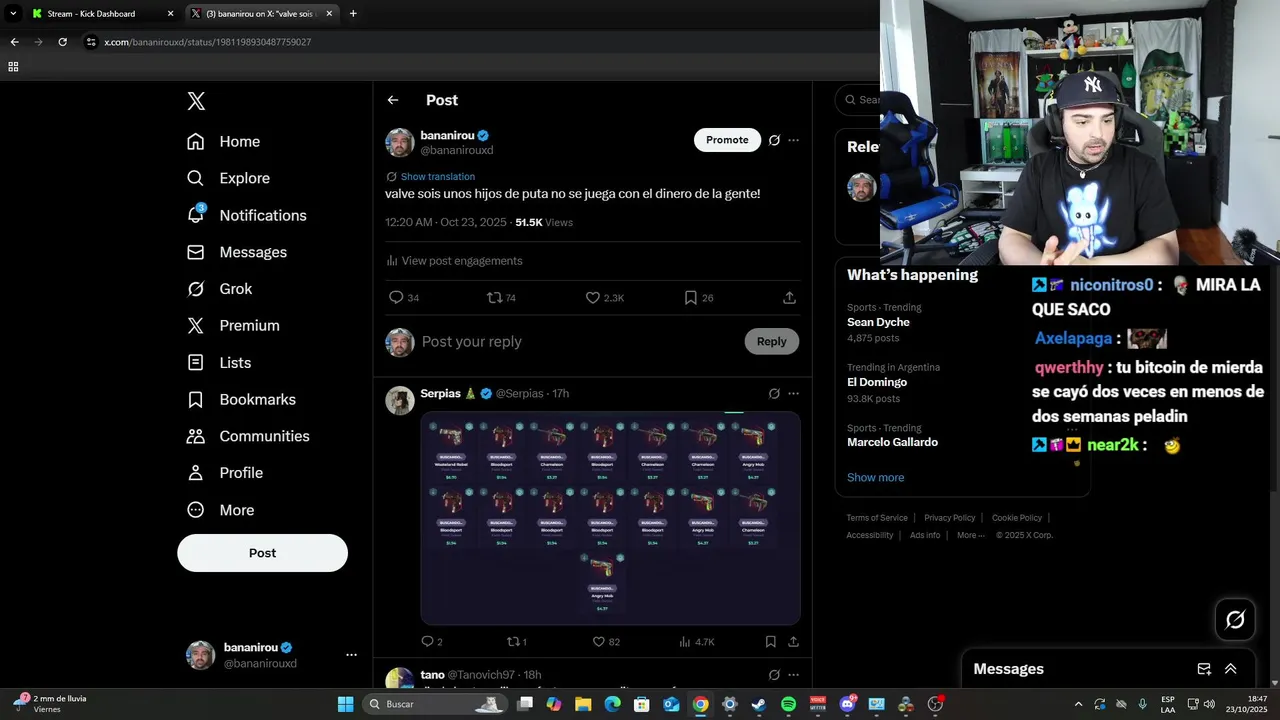Open account menu dots next to bananirou
Viewport: 1280px width, 720px height.
(x=351, y=655)
